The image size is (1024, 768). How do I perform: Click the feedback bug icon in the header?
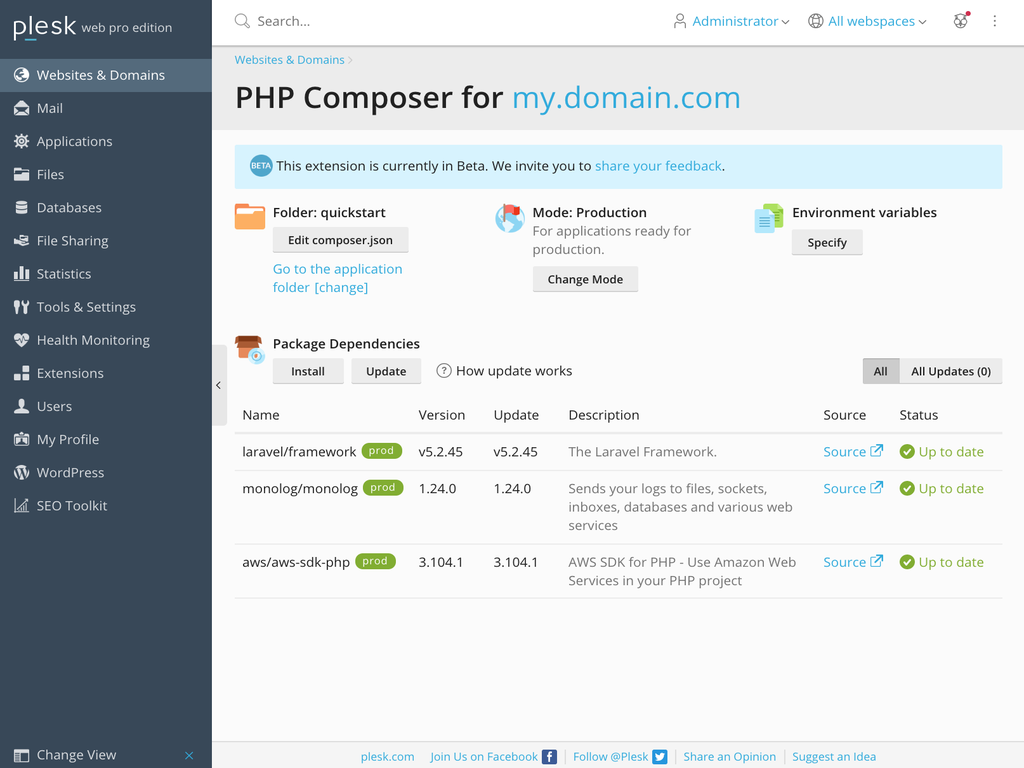click(x=960, y=20)
